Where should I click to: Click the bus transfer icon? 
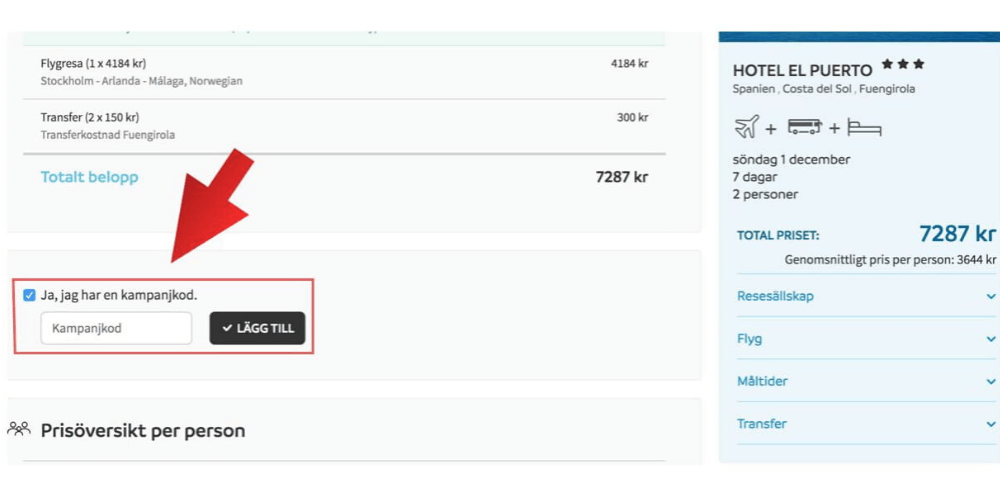(x=804, y=127)
